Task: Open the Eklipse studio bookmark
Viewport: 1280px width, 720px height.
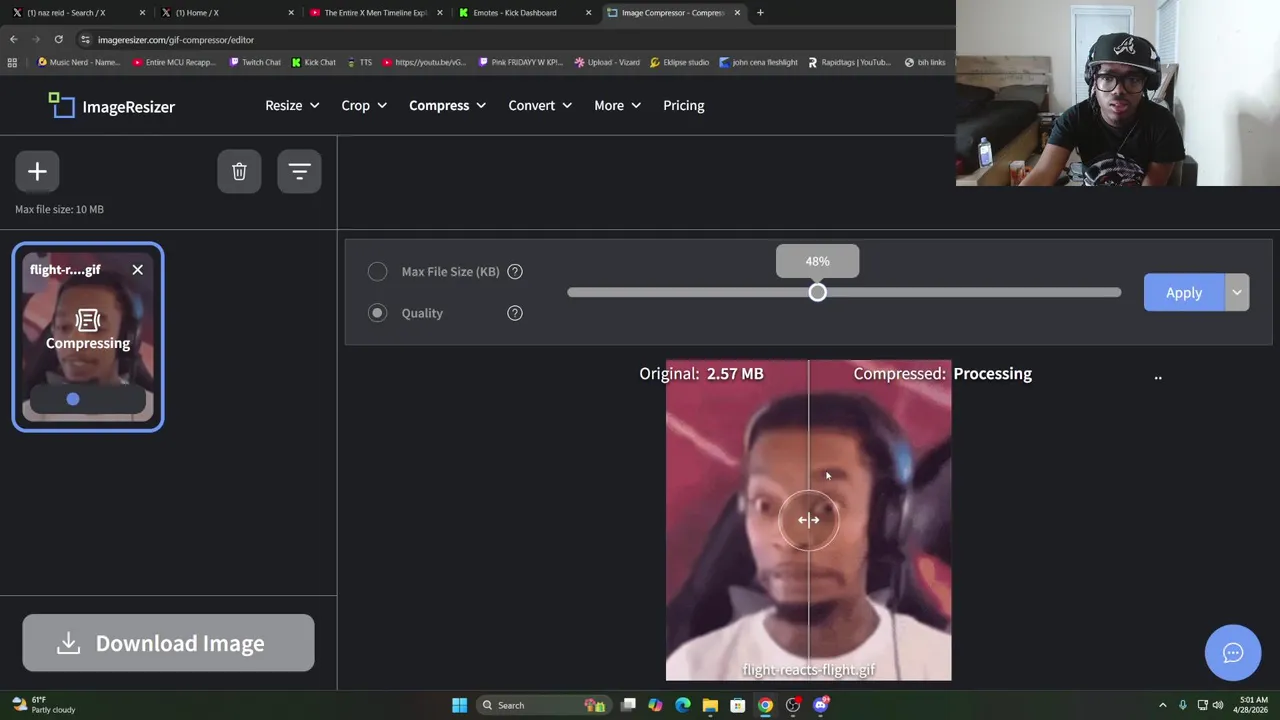Action: click(679, 62)
